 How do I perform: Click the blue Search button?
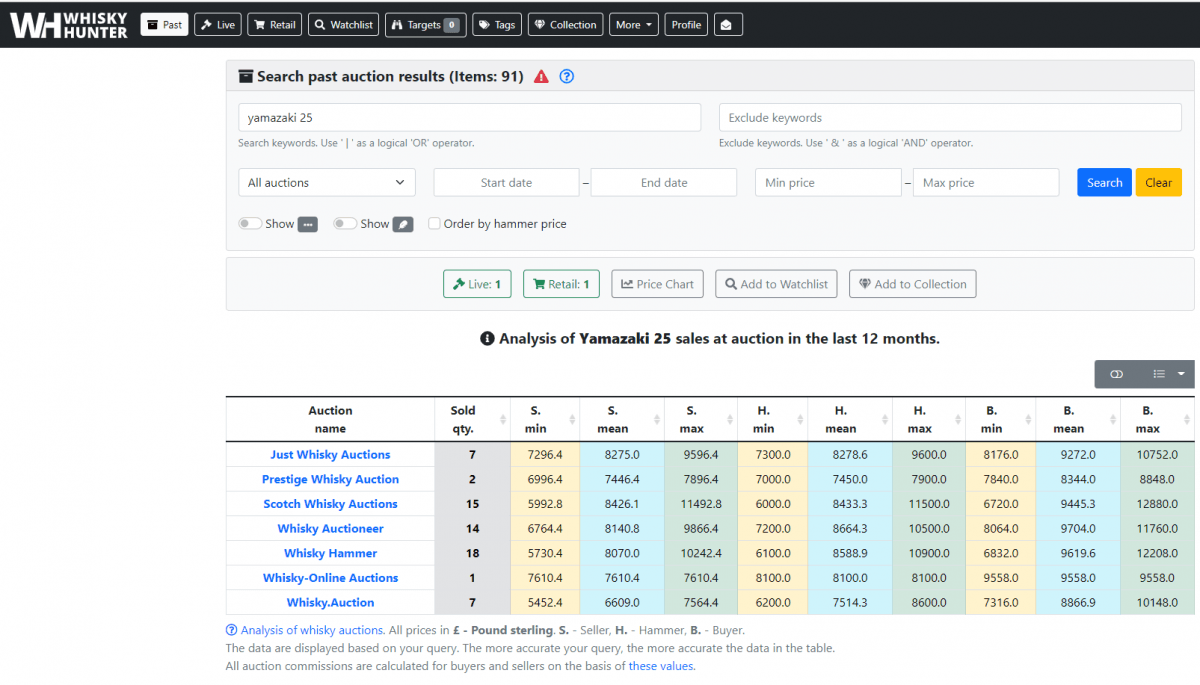[x=1104, y=183]
